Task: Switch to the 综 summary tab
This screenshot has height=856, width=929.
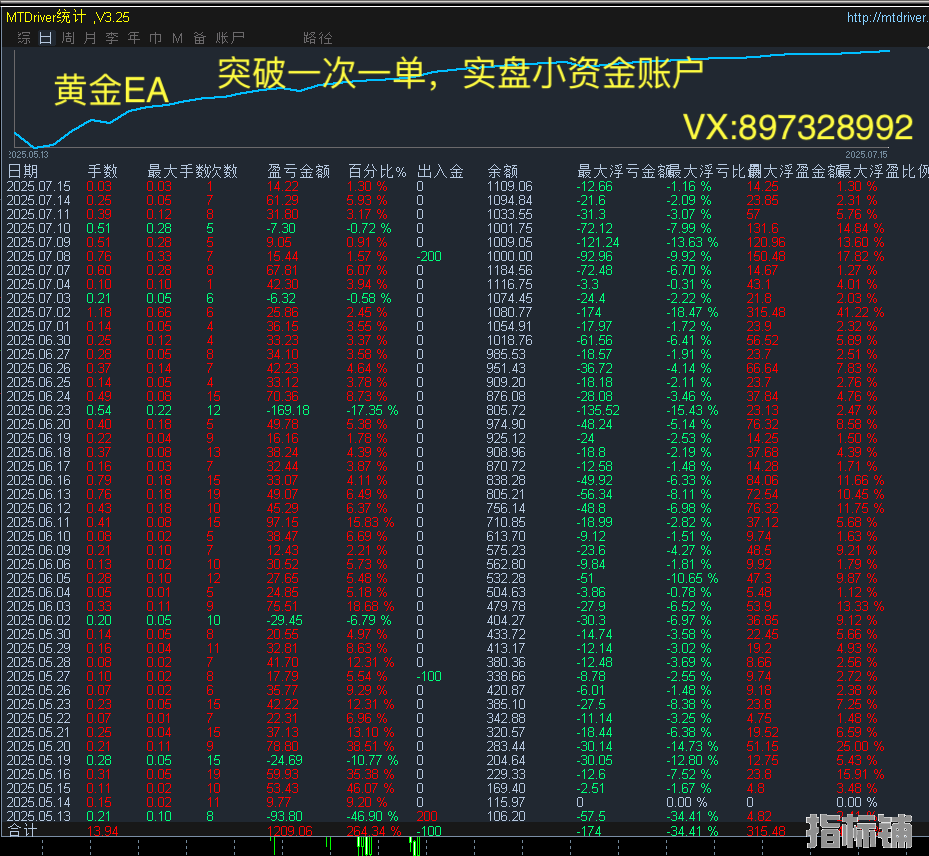Action: coord(24,38)
